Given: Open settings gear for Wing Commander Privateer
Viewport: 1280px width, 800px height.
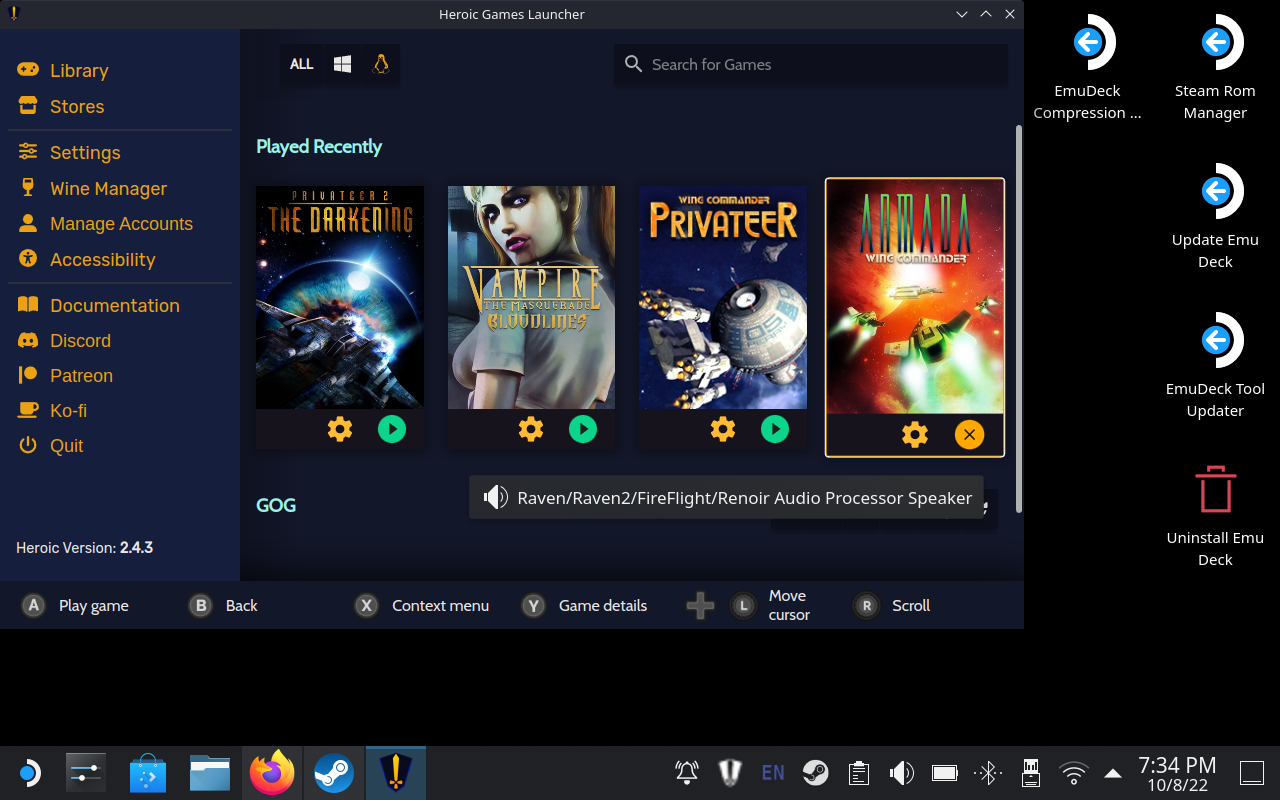Looking at the screenshot, I should (723, 430).
